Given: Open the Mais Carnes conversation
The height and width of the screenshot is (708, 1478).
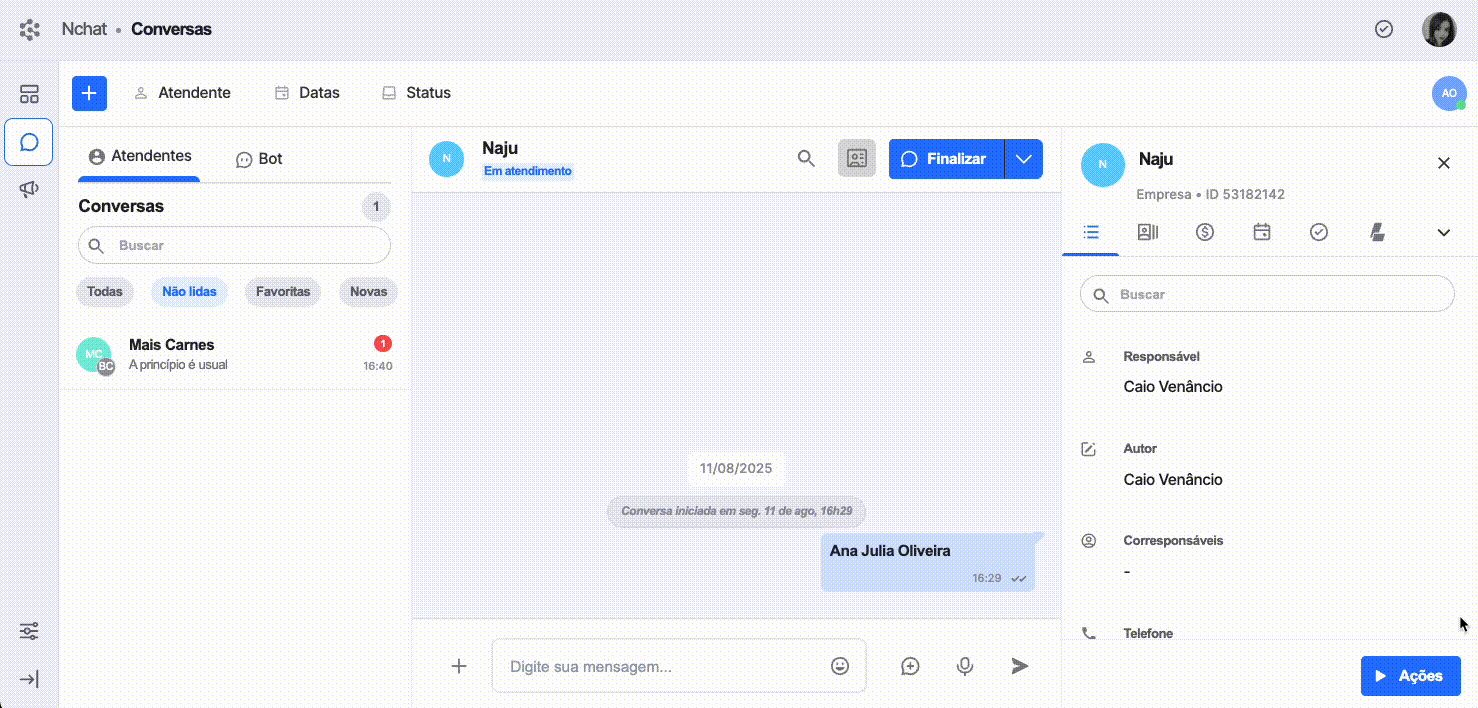Looking at the screenshot, I should [x=235, y=354].
